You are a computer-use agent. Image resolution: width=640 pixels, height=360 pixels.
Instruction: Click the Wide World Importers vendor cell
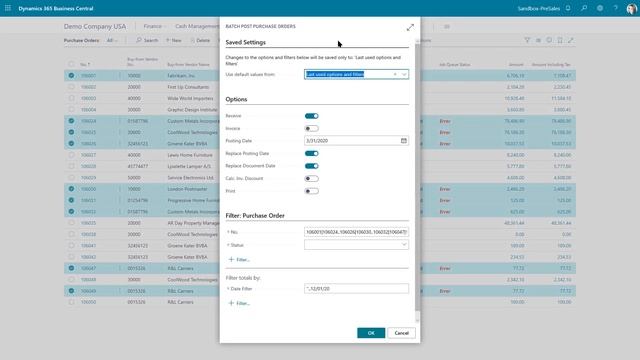(190, 98)
